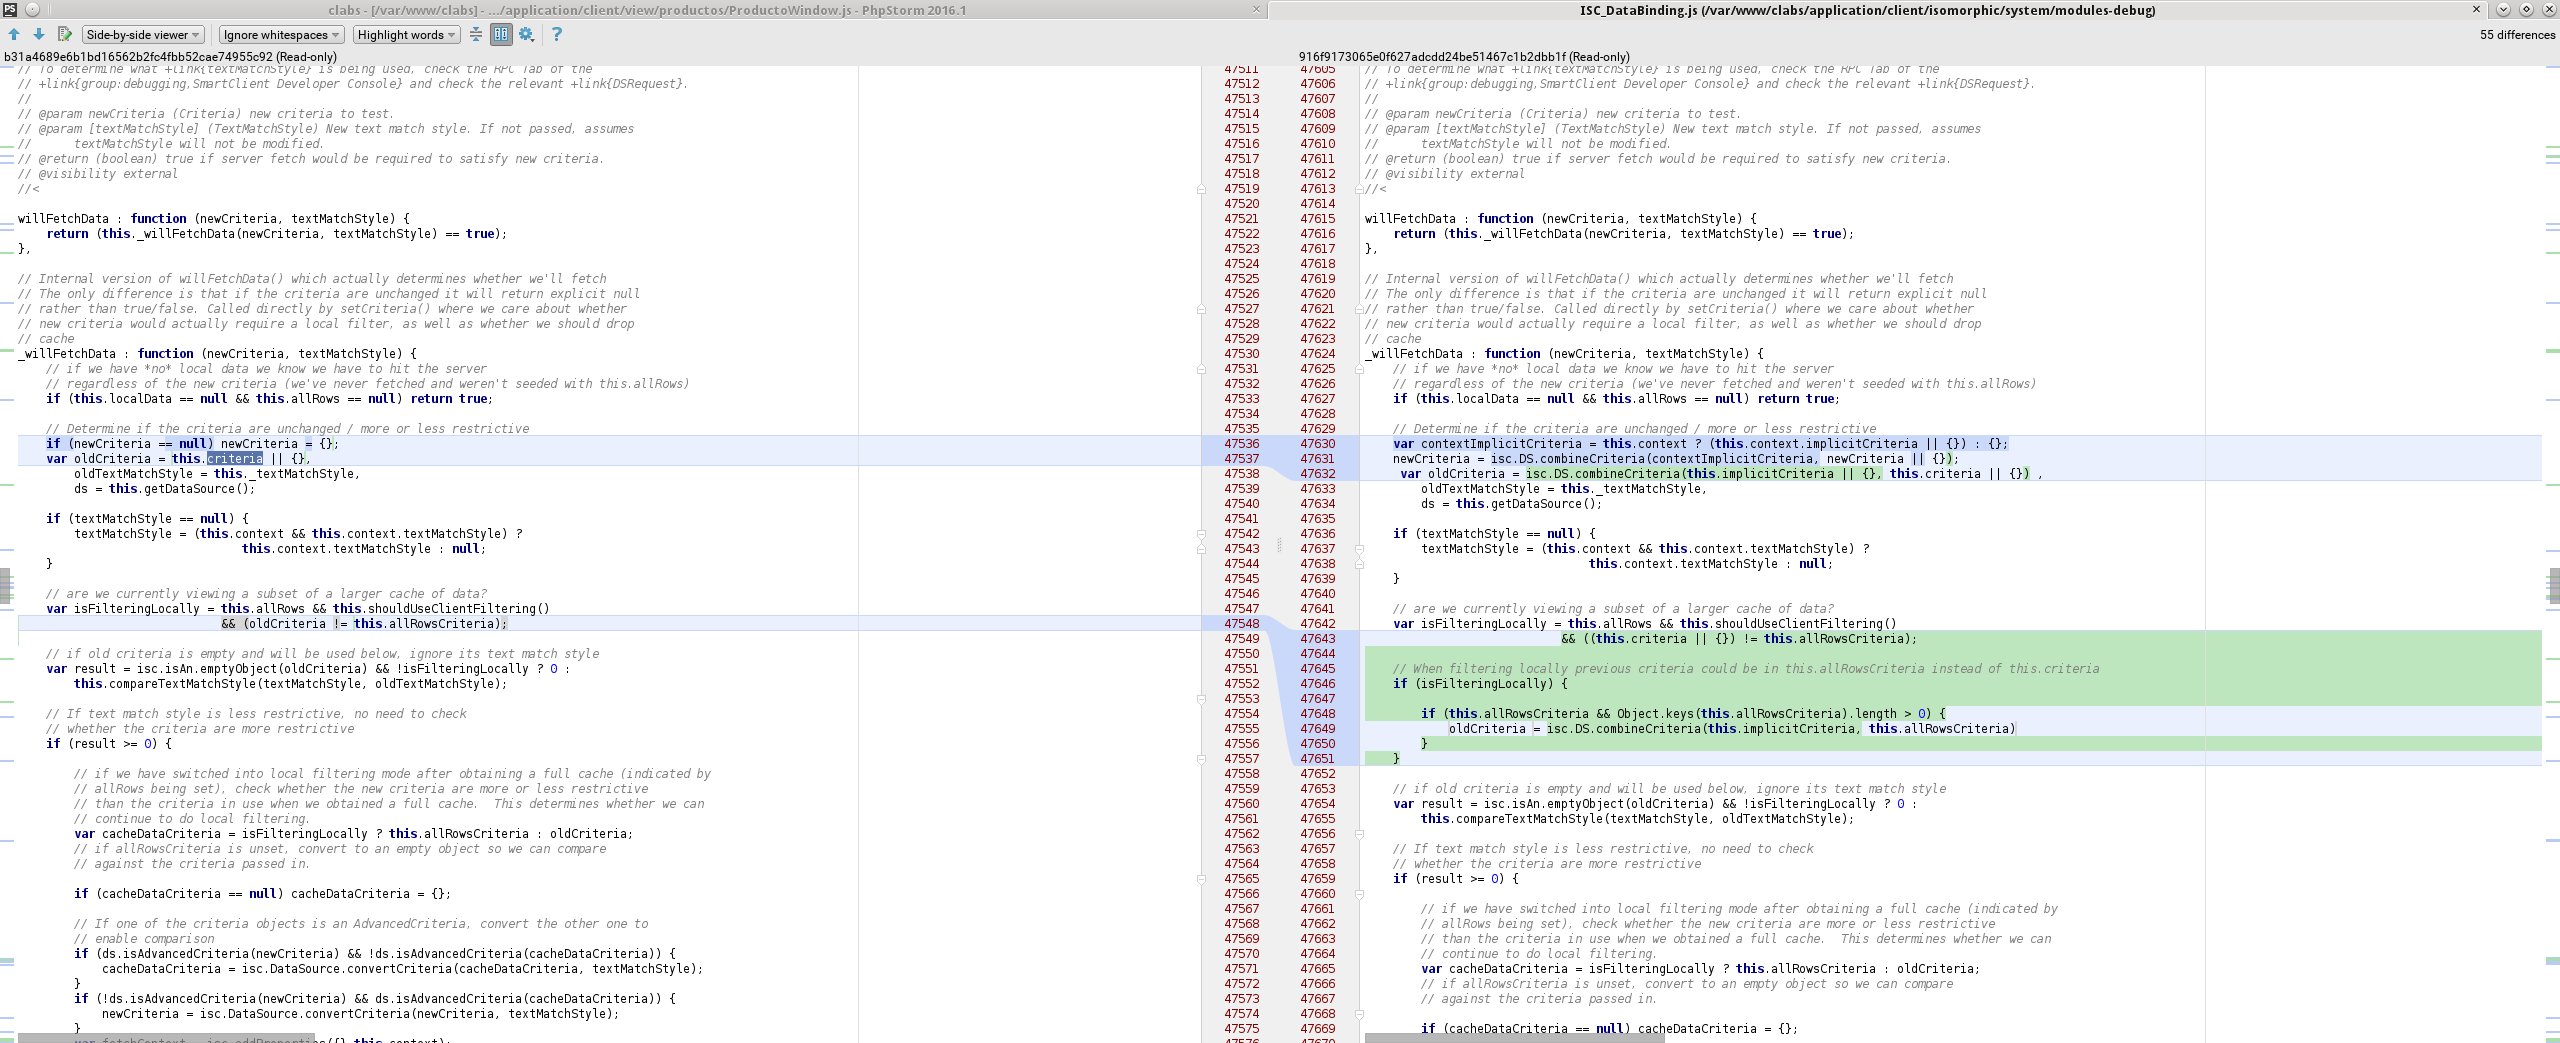Screen dimensions: 2560x1043
Task: Click left horizontal scrollbar thumb at bottom
Action: pyautogui.click(x=165, y=1039)
